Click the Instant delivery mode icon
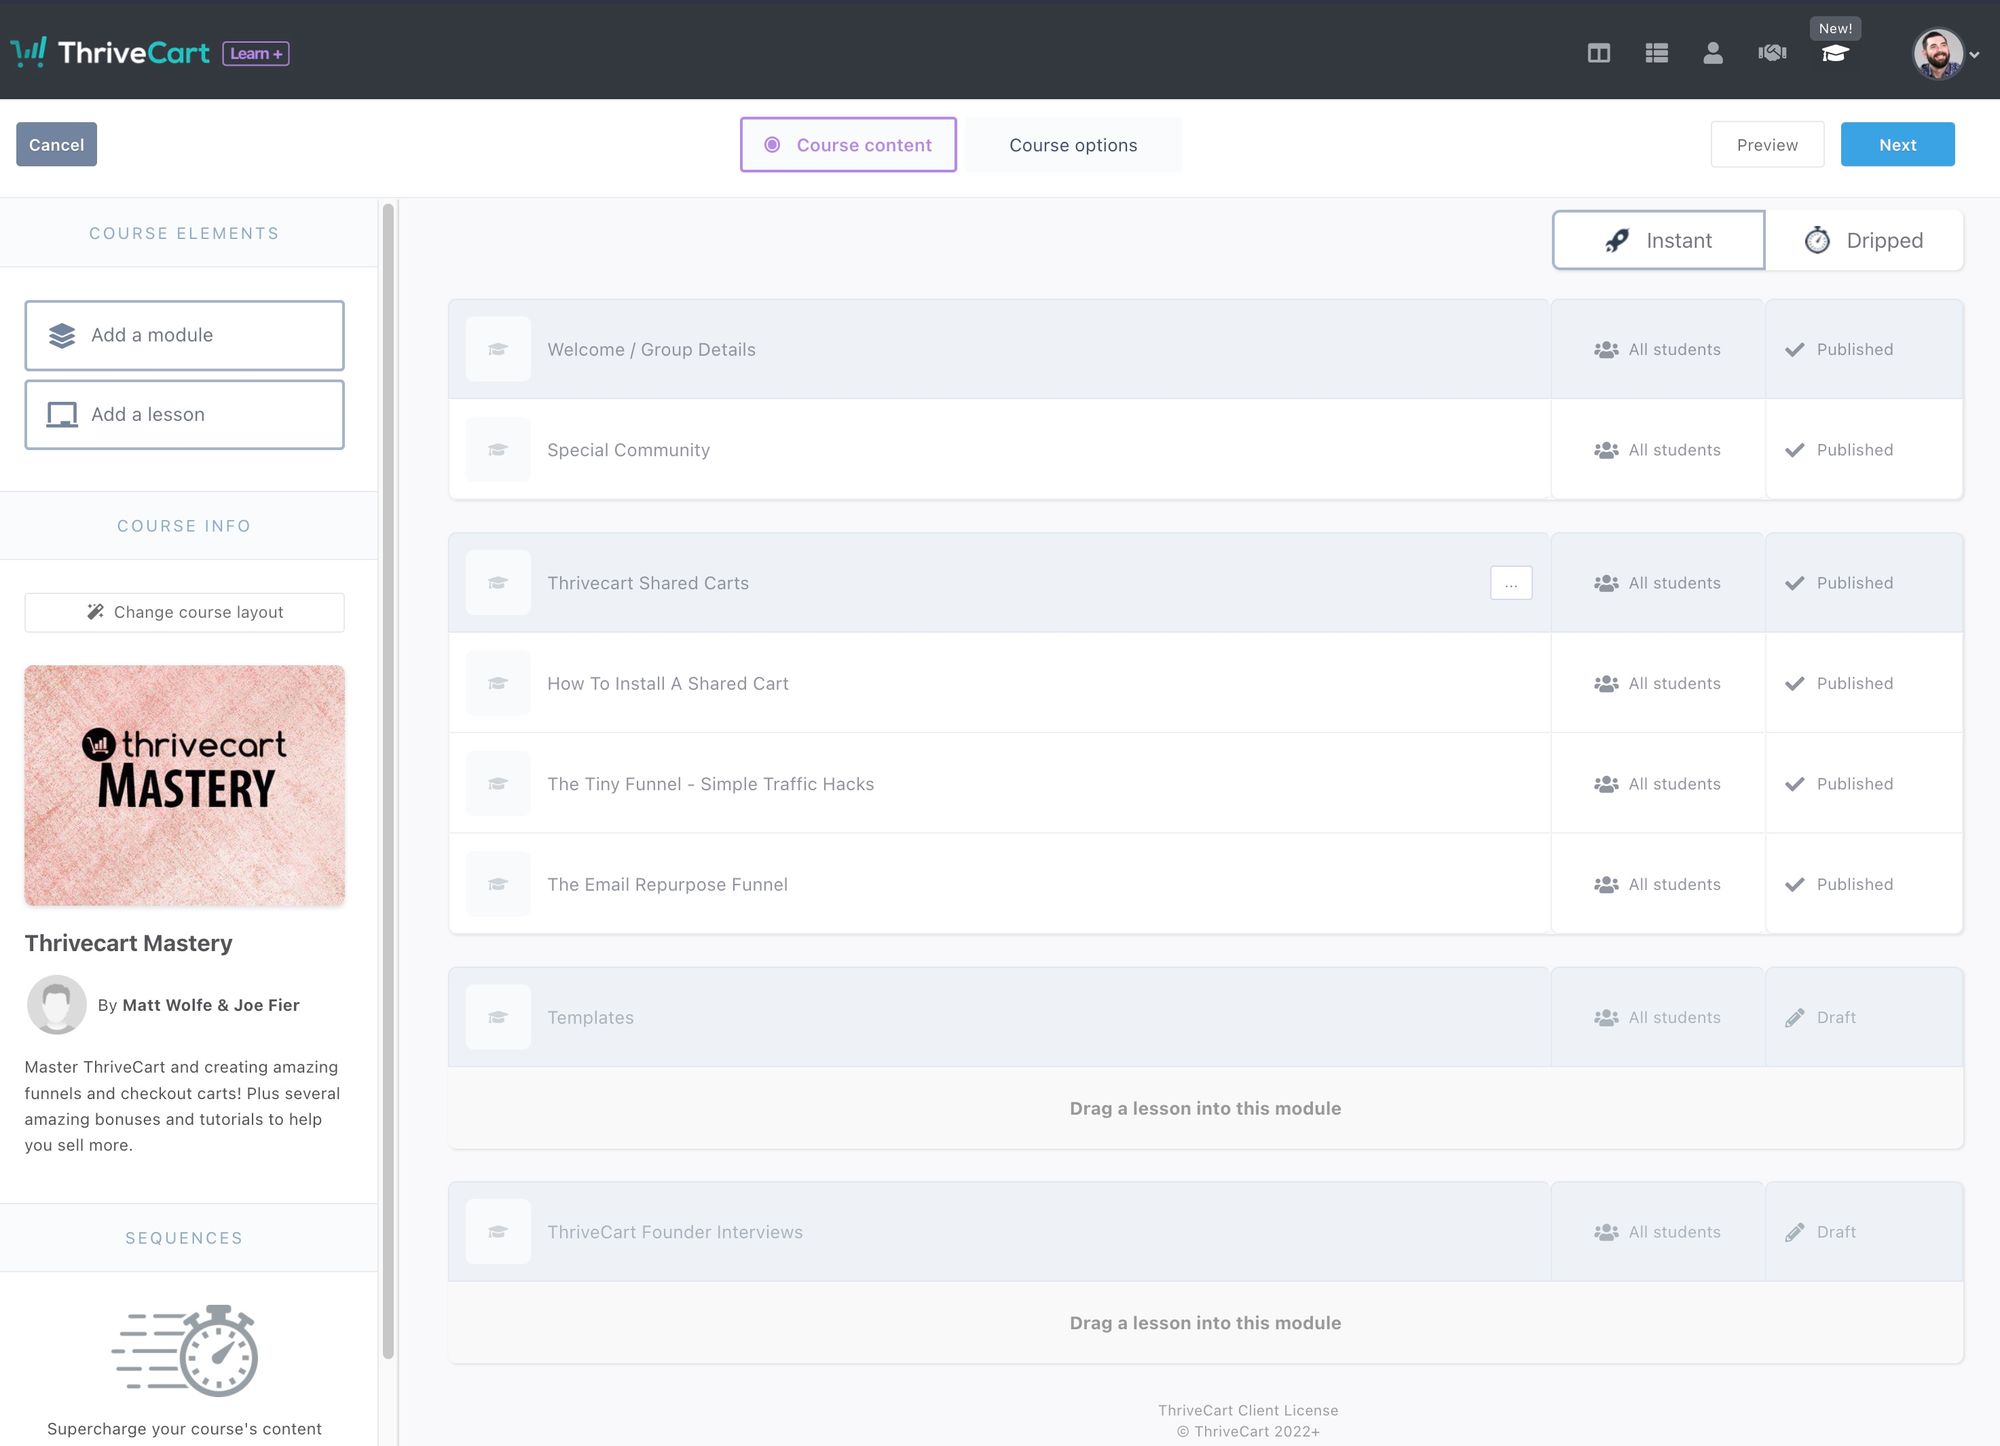 click(1618, 239)
